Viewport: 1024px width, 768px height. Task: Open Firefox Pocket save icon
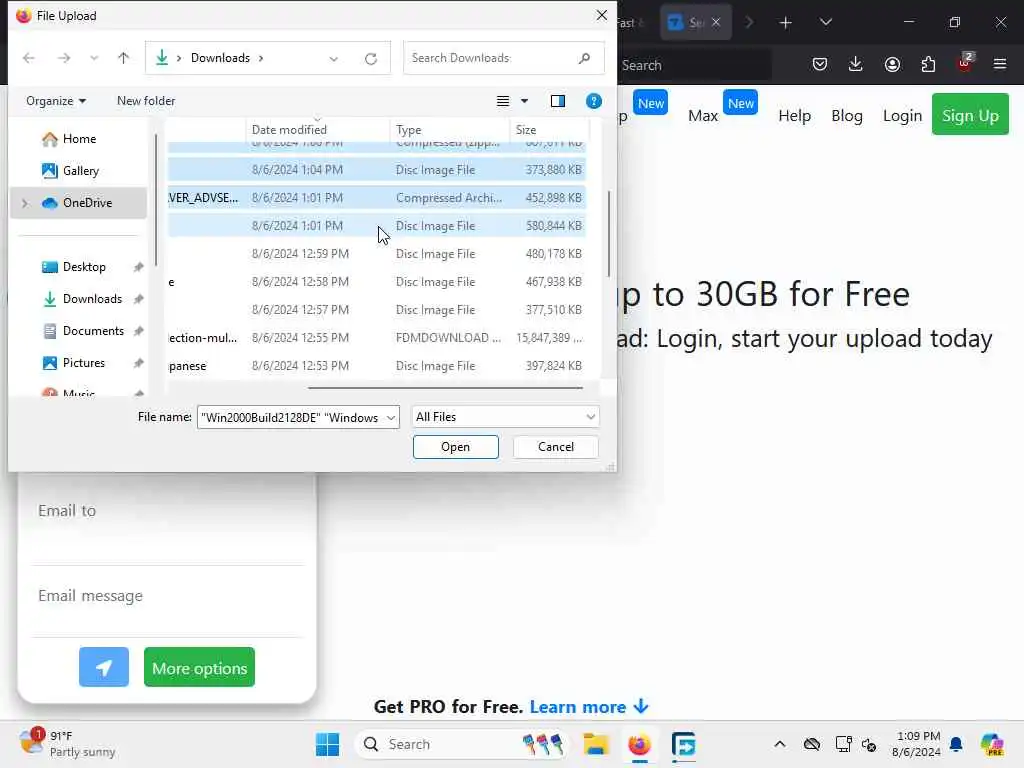[x=820, y=64]
